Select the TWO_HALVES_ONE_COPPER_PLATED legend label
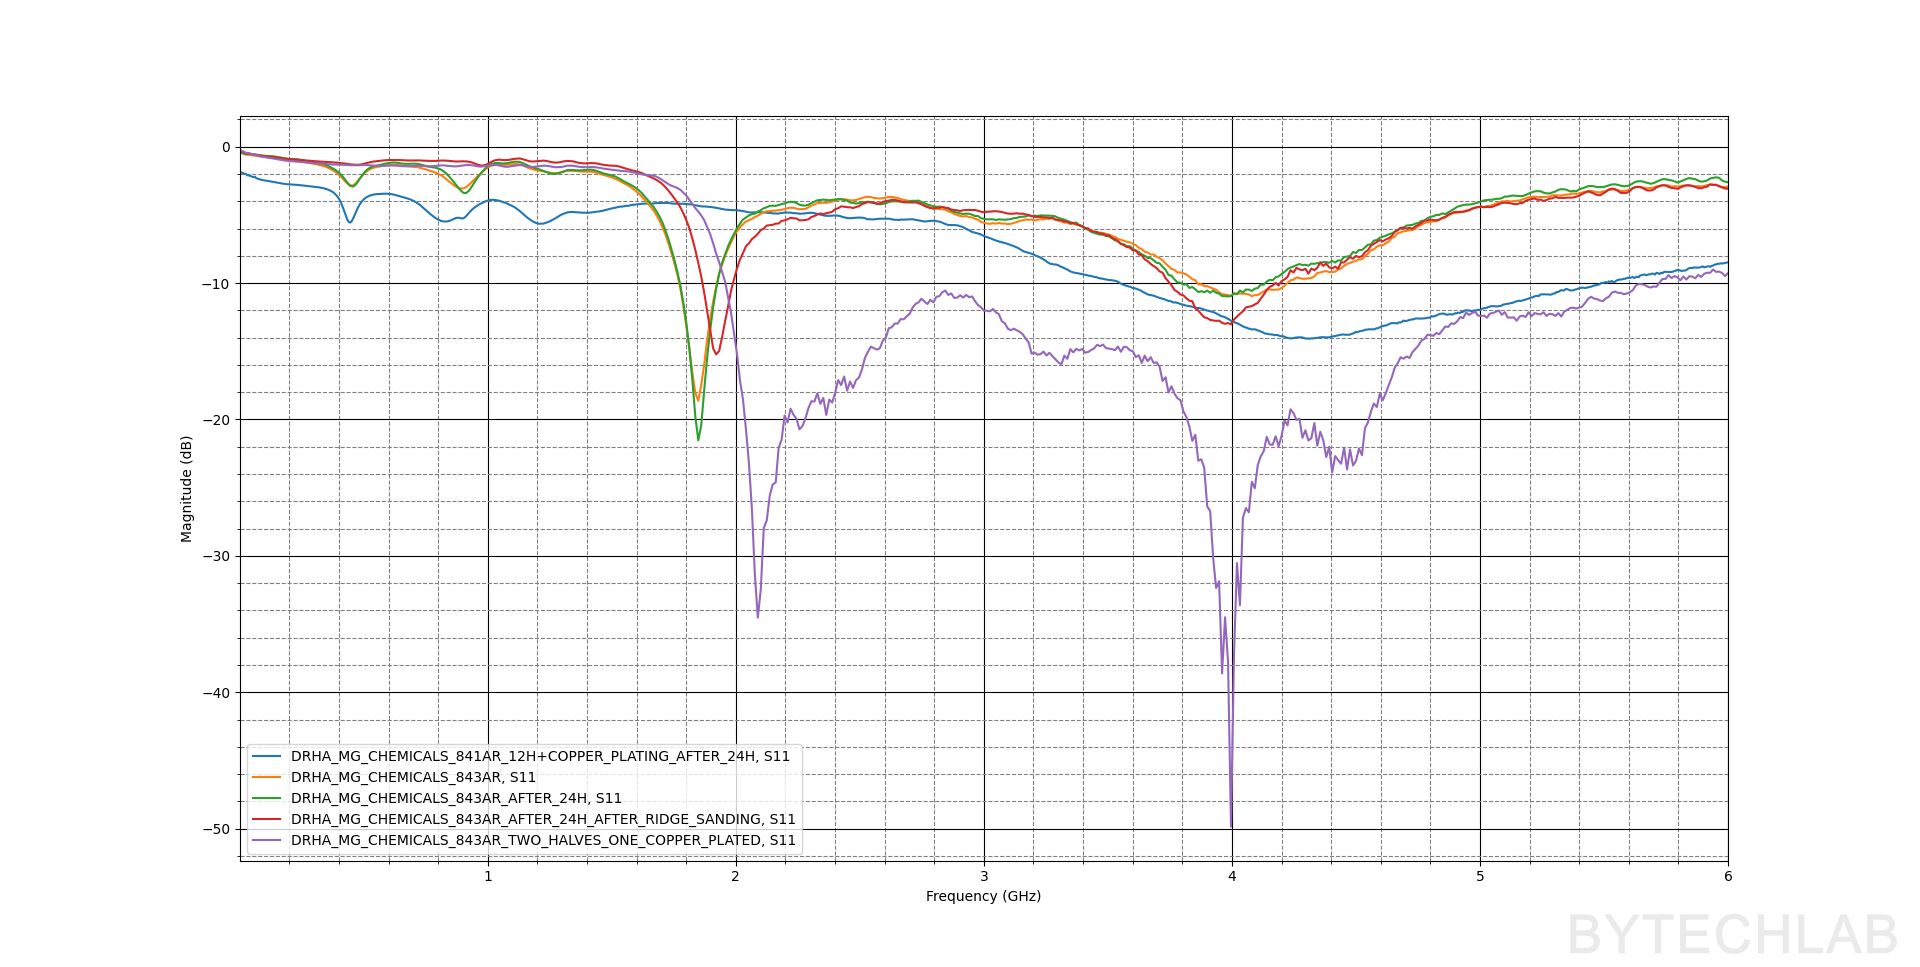1920x967 pixels. coord(543,840)
